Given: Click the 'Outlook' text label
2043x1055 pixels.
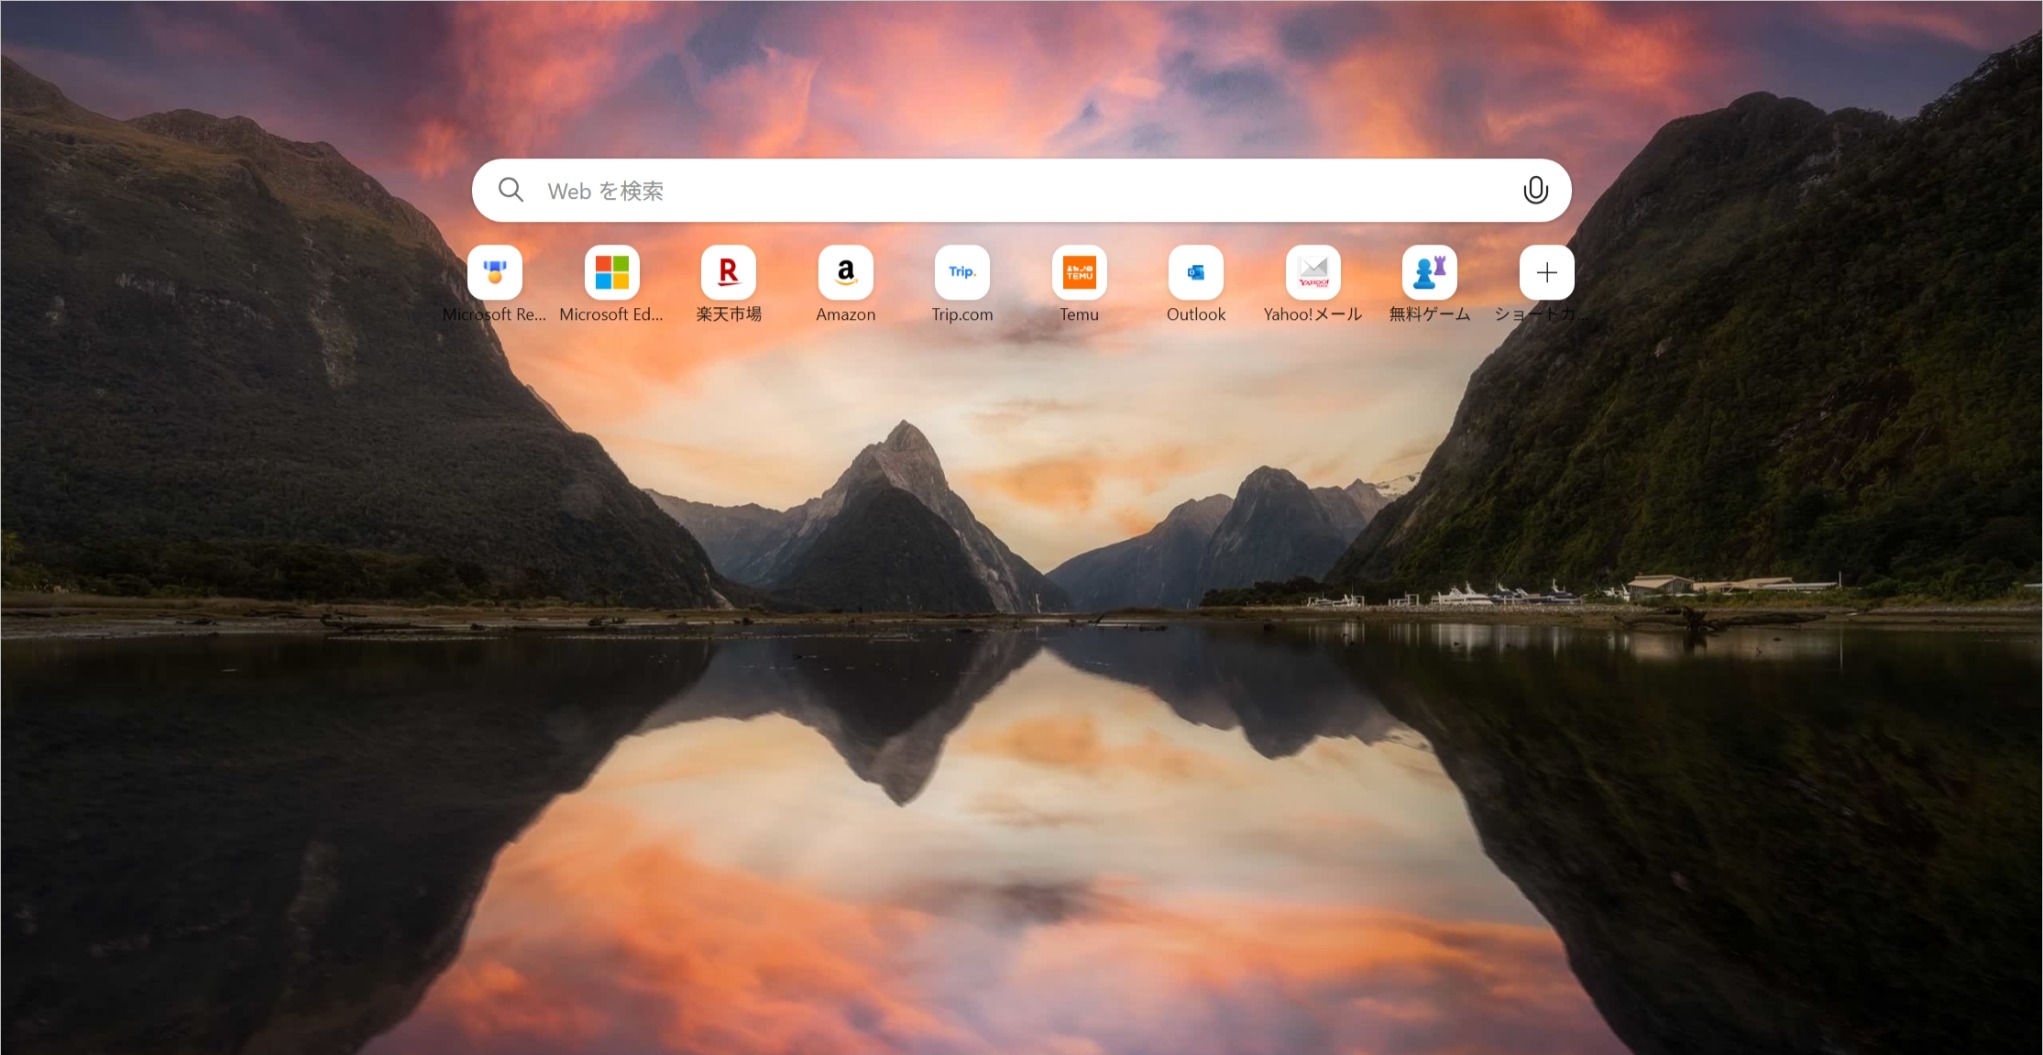Looking at the screenshot, I should (x=1196, y=314).
